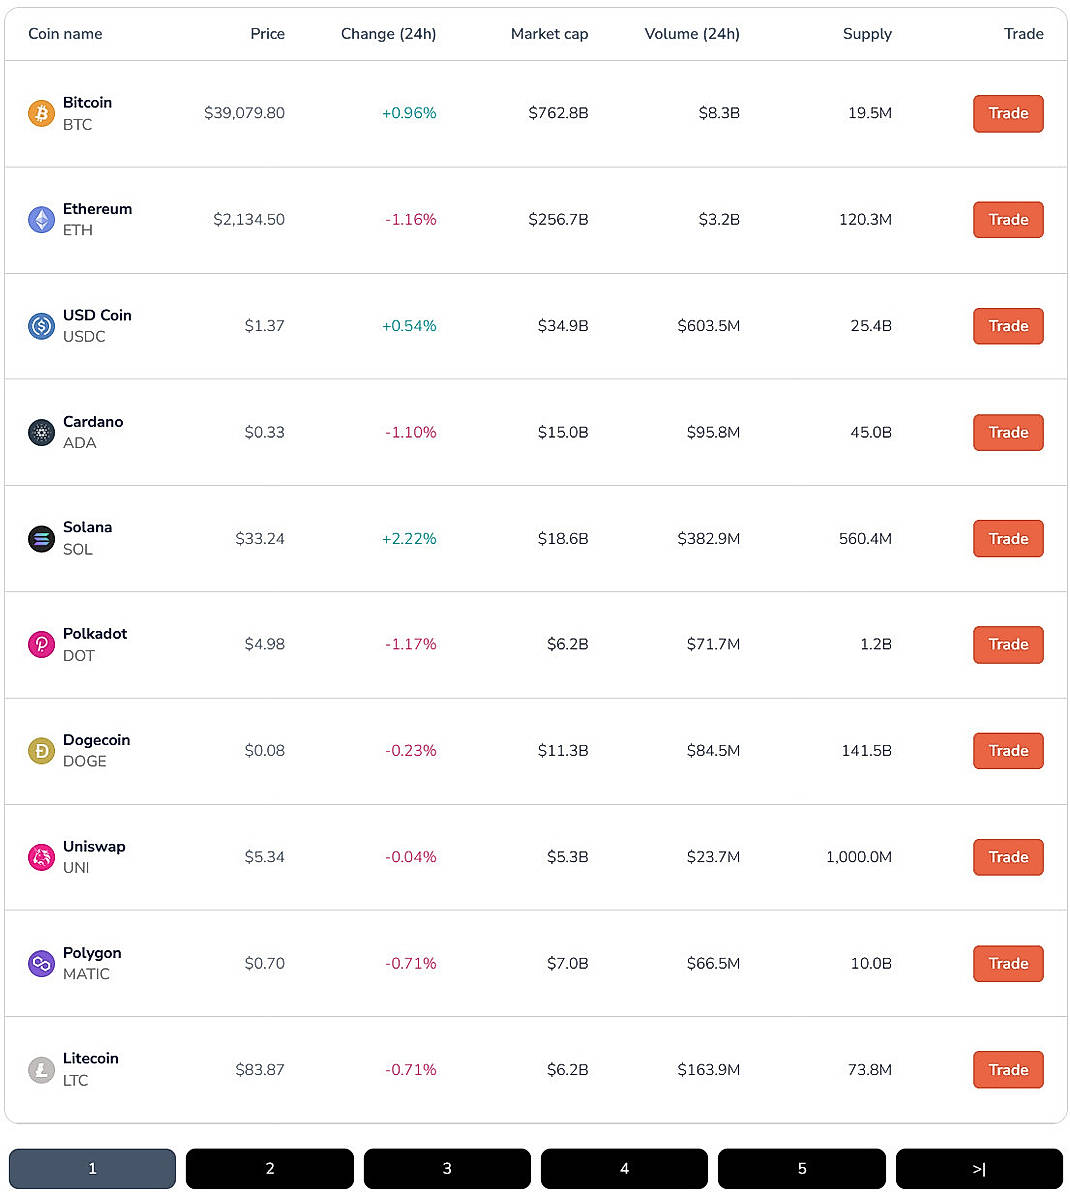
Task: Click the Bitcoin BTC coin icon
Action: pos(41,113)
